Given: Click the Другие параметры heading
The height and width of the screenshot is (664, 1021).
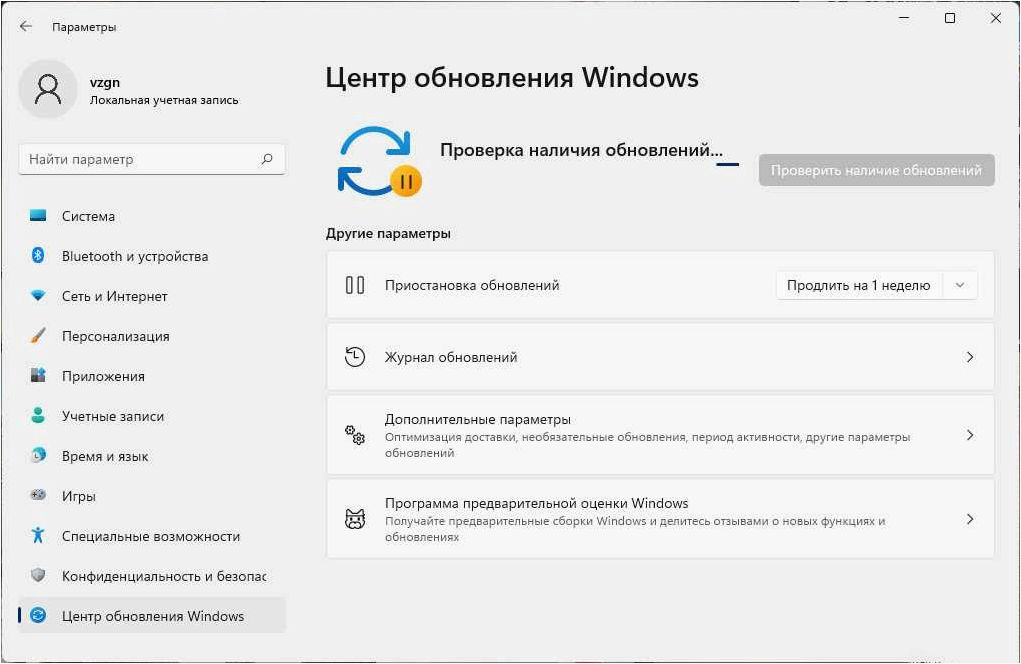Looking at the screenshot, I should coord(388,233).
